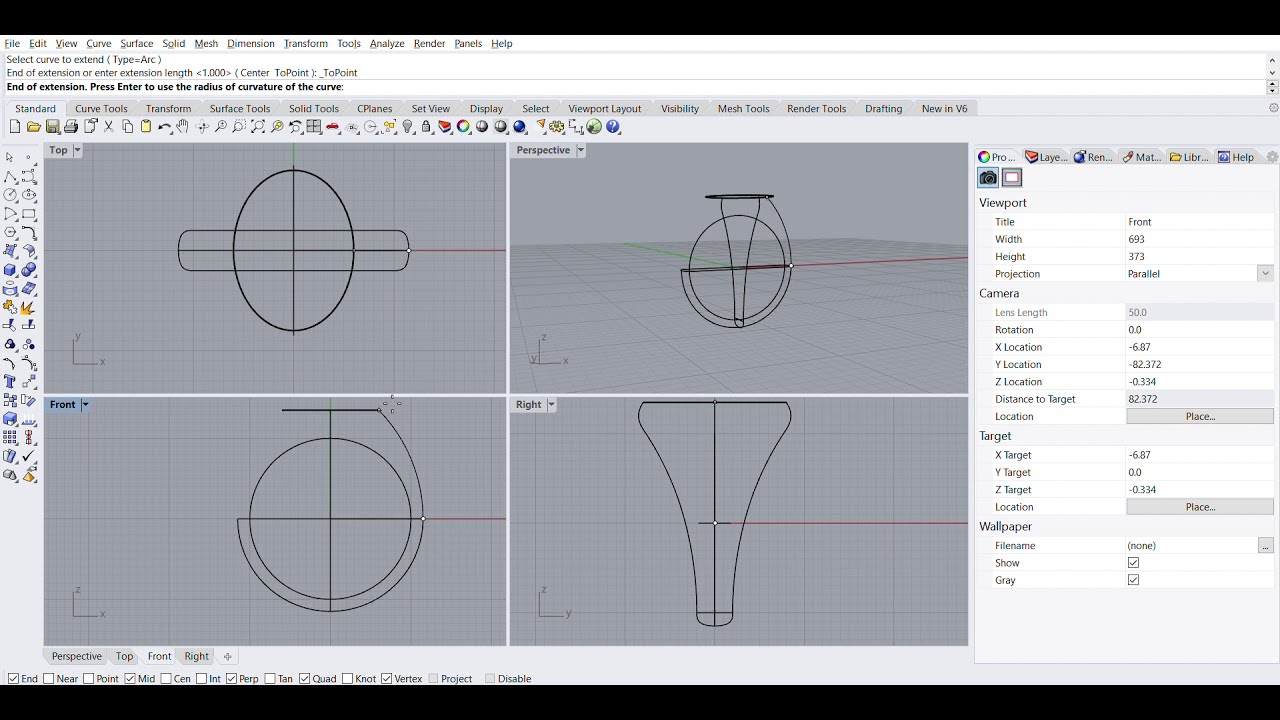
Task: Enable the Cen osnap checkbox
Action: (x=165, y=679)
